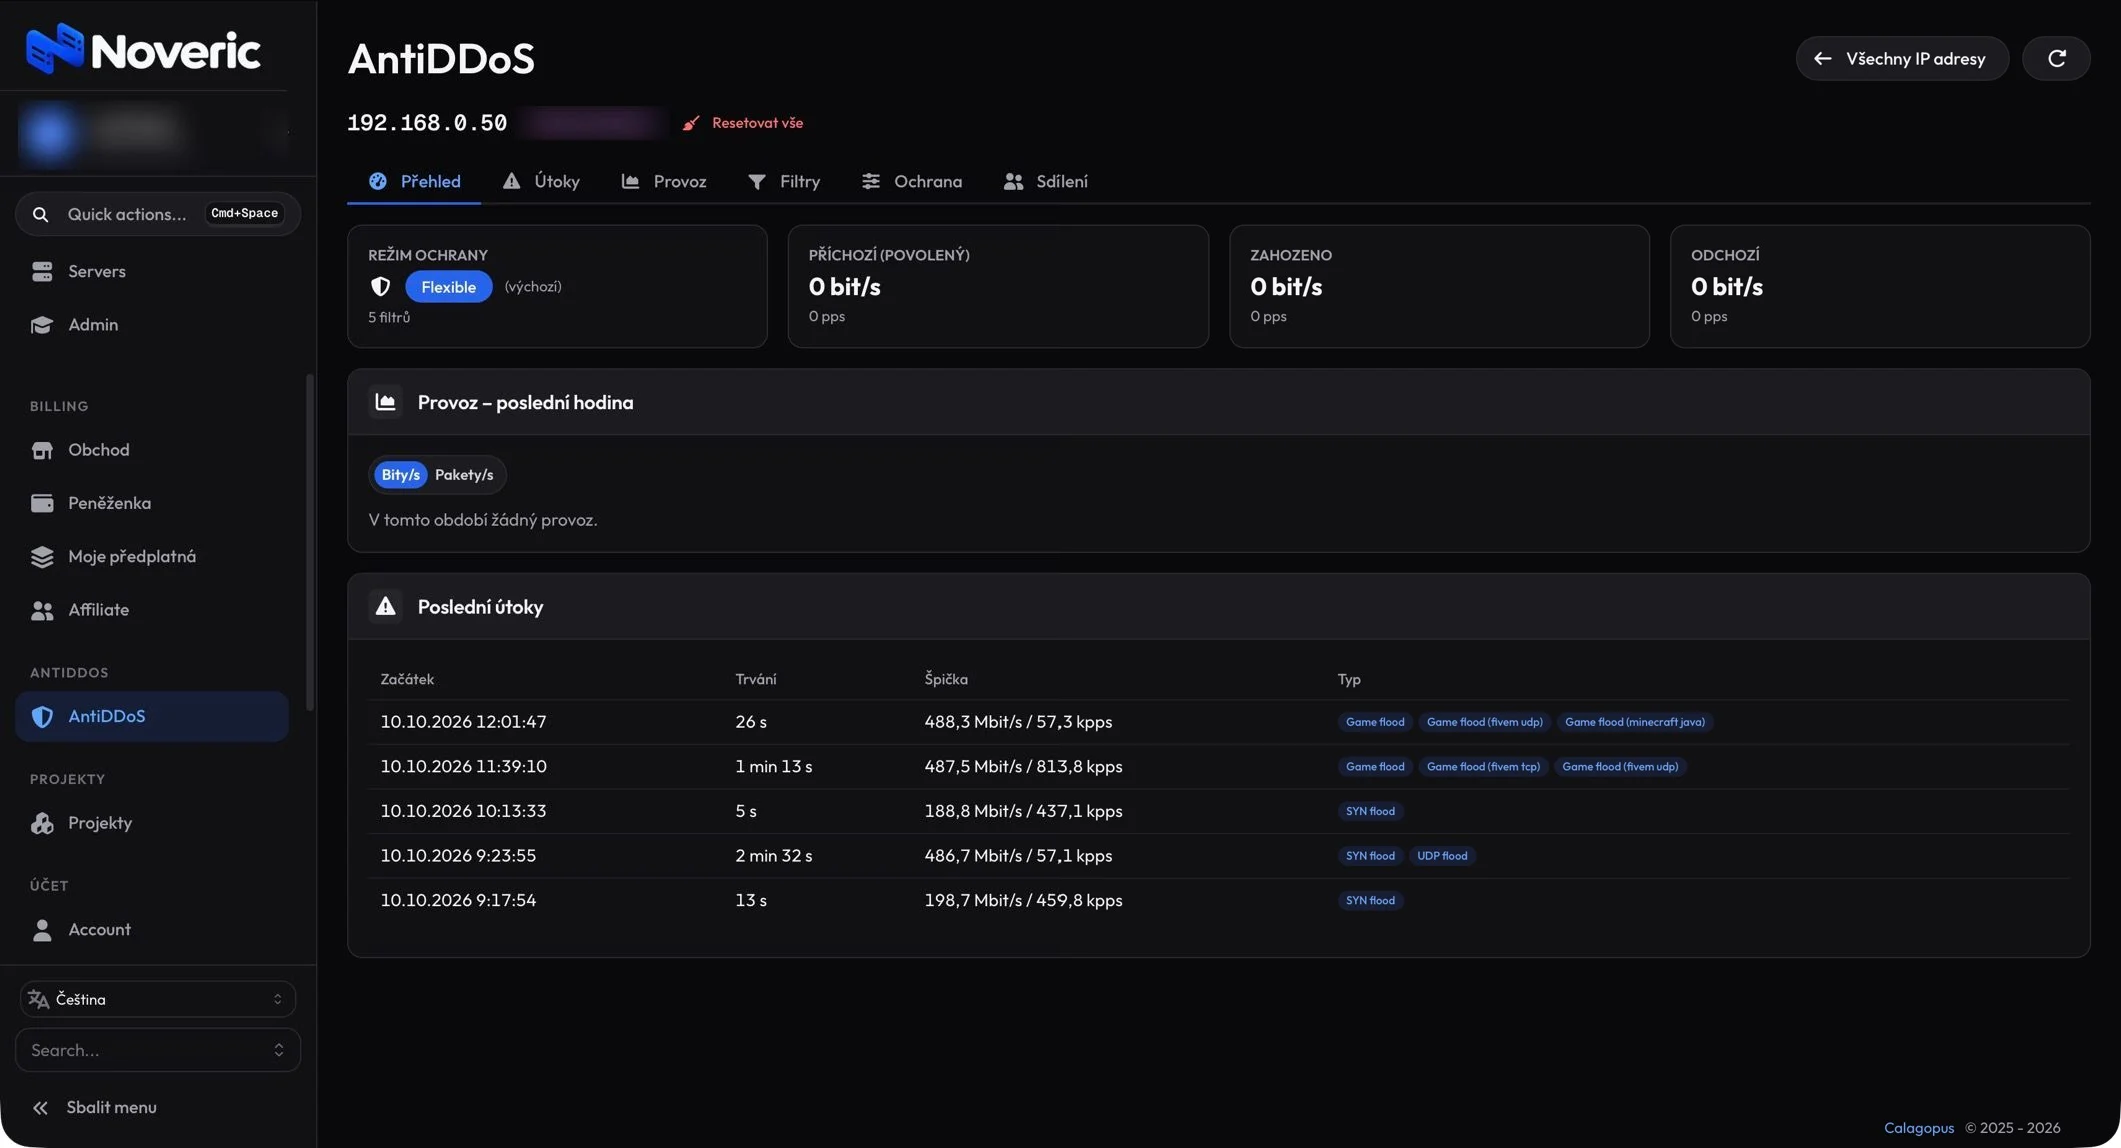This screenshot has height=1148, width=2121.
Task: Select AntiDDoS sidebar item
Action: click(152, 716)
